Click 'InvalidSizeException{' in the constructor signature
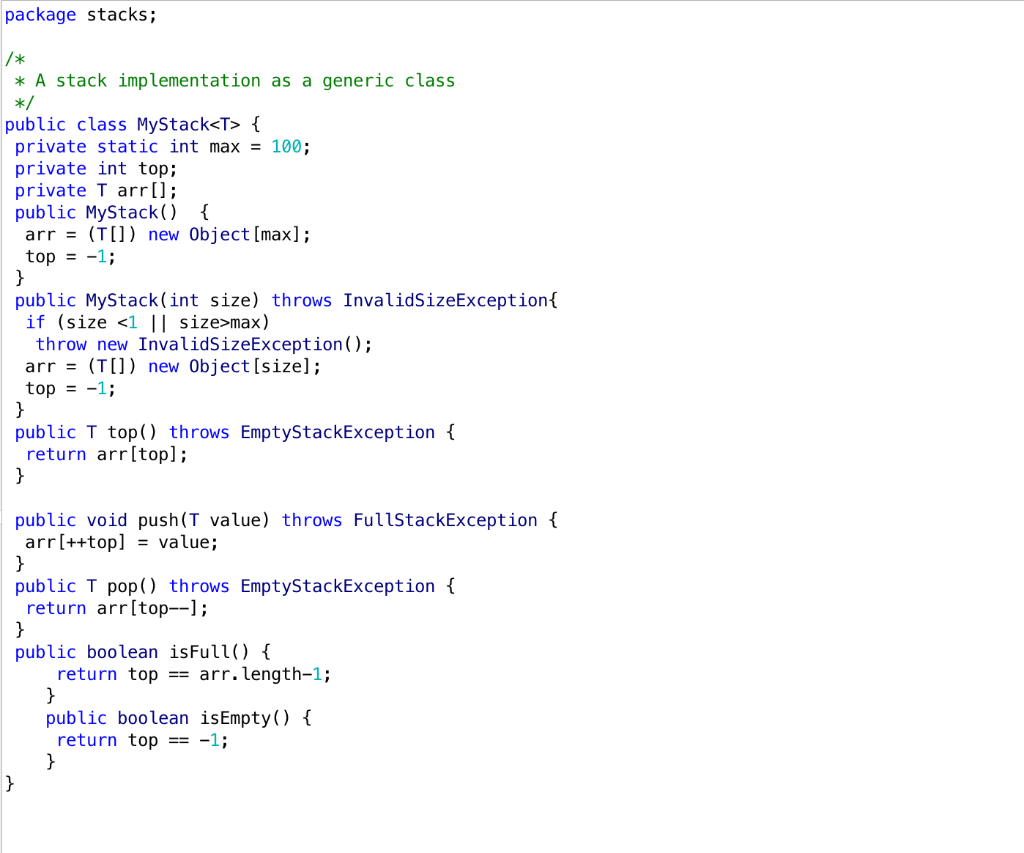 tap(450, 300)
